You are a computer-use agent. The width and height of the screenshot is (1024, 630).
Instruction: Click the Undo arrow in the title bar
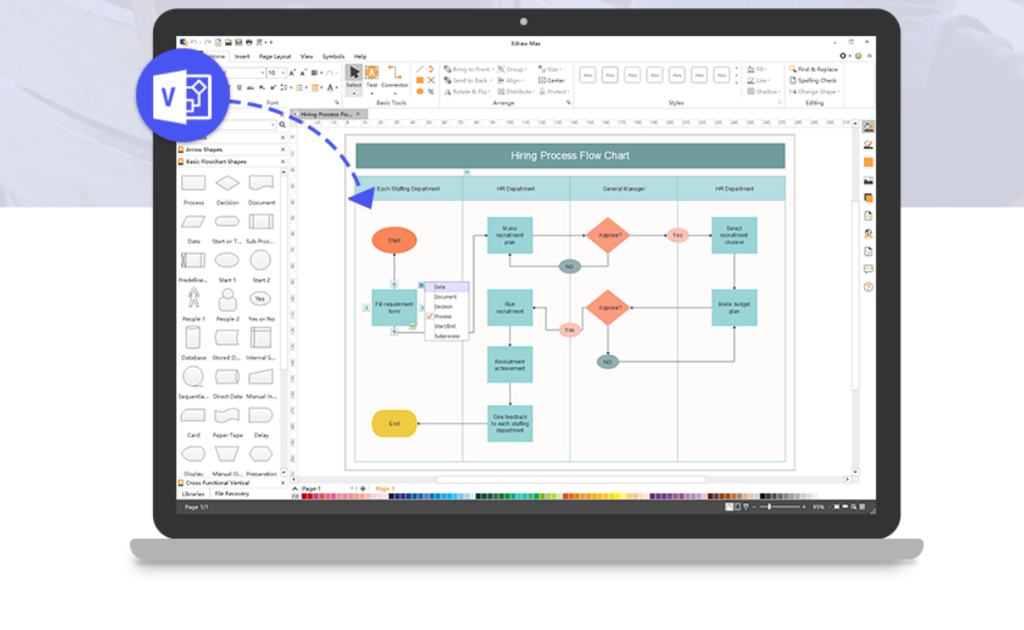click(x=194, y=42)
